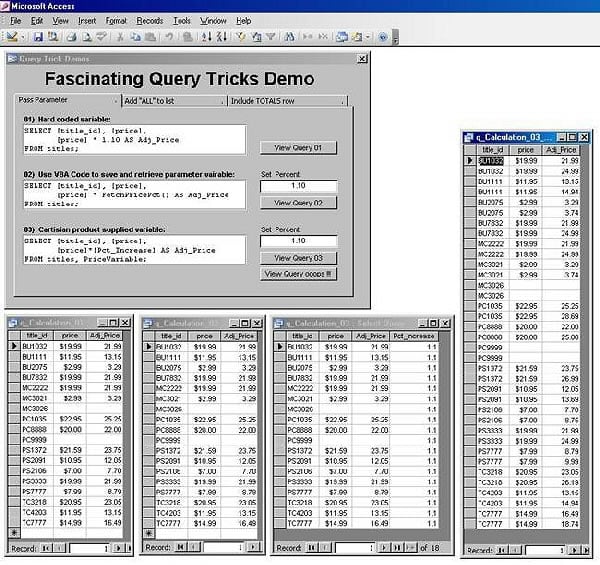Click the New Record toolbar icon
This screenshot has height=565, width=600.
307,37
